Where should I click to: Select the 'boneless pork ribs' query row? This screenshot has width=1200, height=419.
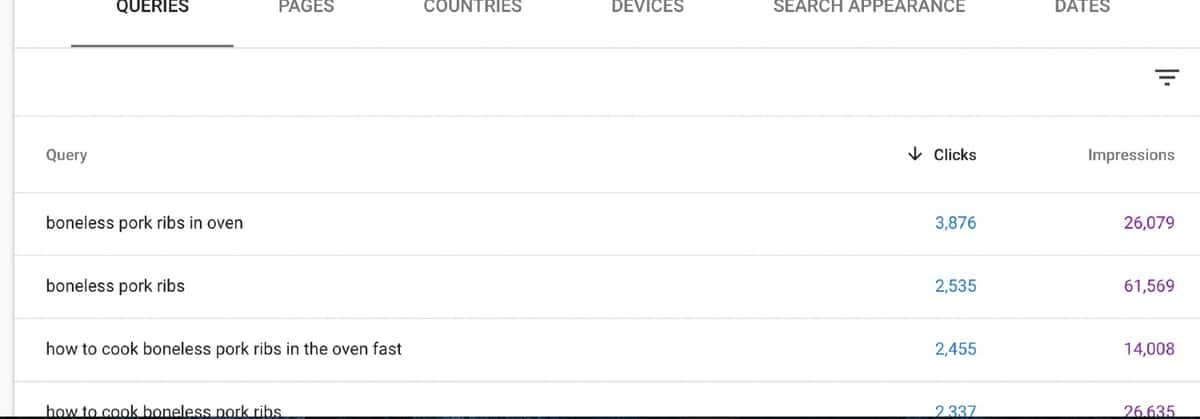coord(600,286)
